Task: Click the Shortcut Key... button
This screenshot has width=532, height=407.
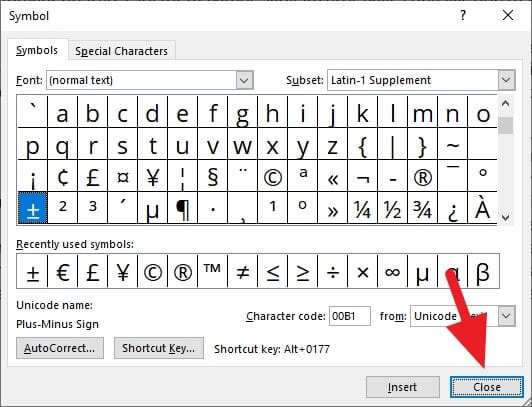Action: tap(158, 348)
